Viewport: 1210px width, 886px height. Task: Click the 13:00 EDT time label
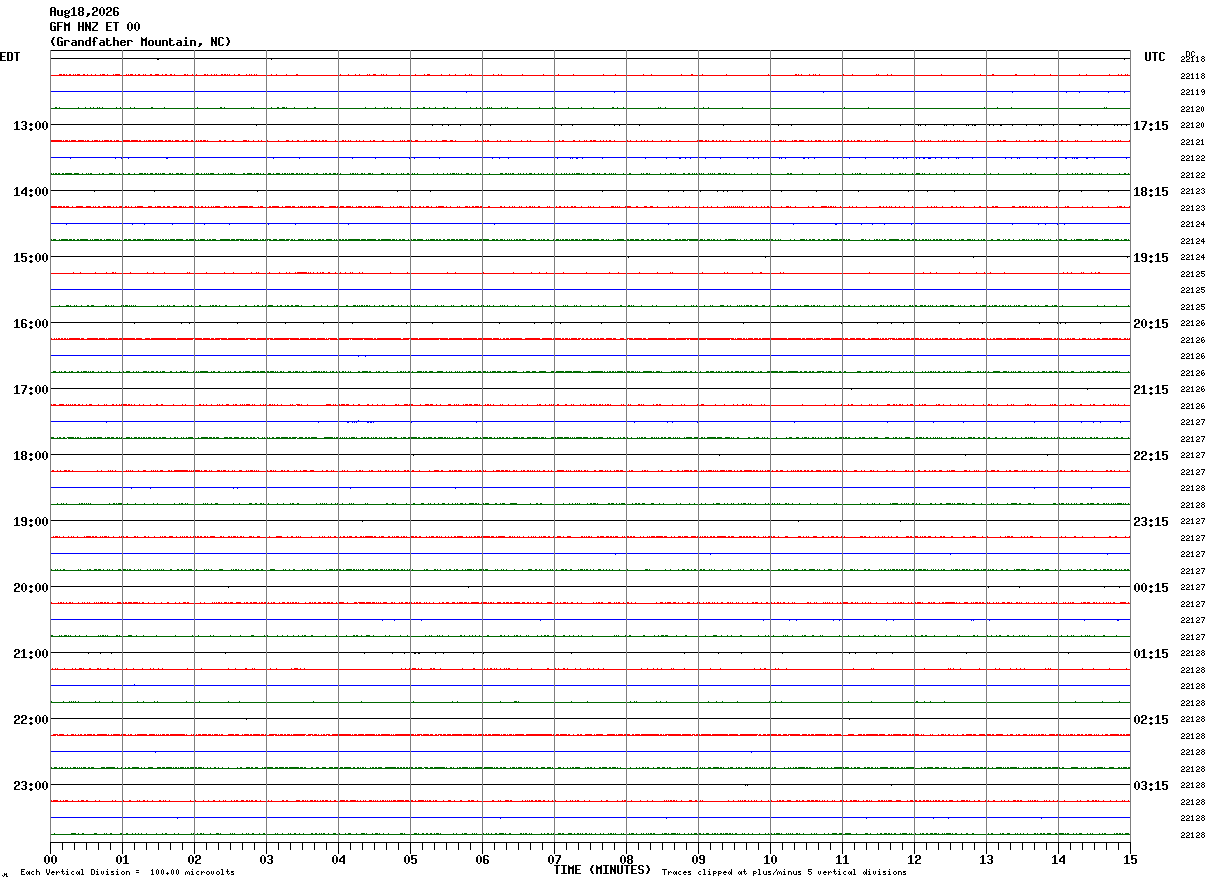pyautogui.click(x=30, y=126)
